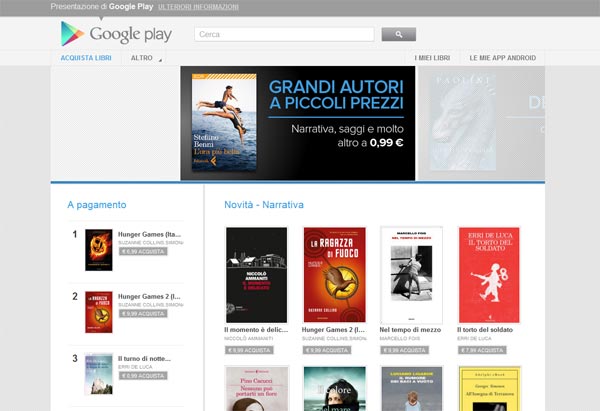Click the Il momento è delicato book cover
This screenshot has height=411, width=600.
click(256, 275)
